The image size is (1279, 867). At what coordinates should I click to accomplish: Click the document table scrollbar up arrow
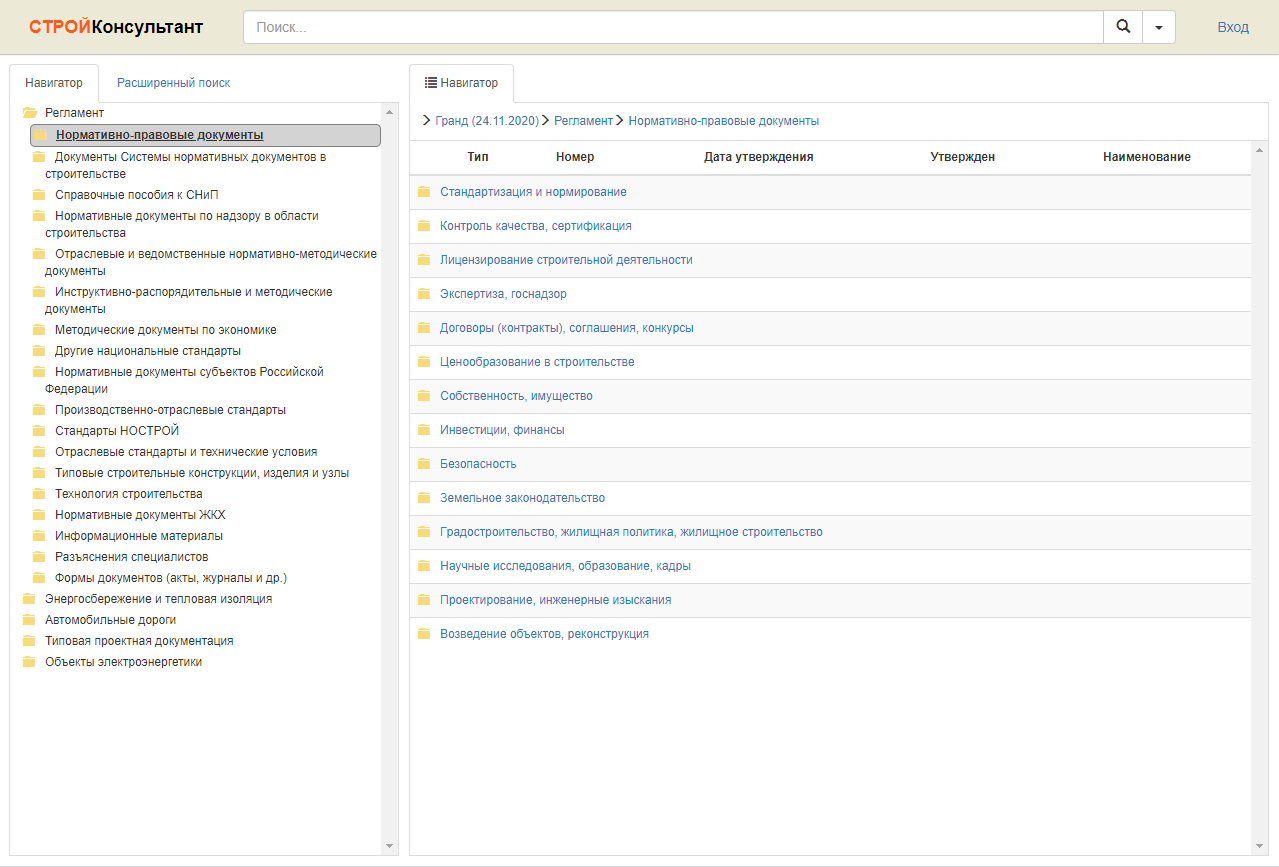(1259, 150)
